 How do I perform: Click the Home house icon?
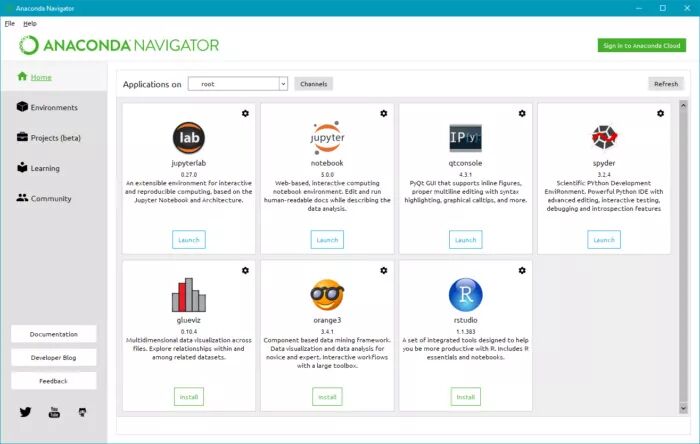[22, 76]
